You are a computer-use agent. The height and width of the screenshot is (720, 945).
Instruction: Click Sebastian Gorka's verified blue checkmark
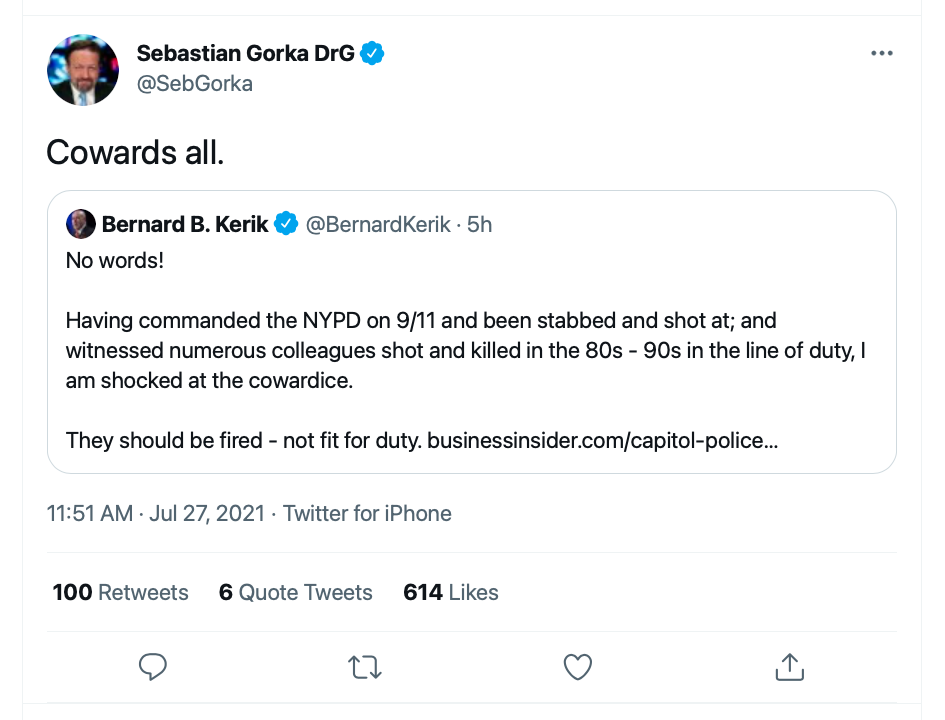click(x=371, y=53)
